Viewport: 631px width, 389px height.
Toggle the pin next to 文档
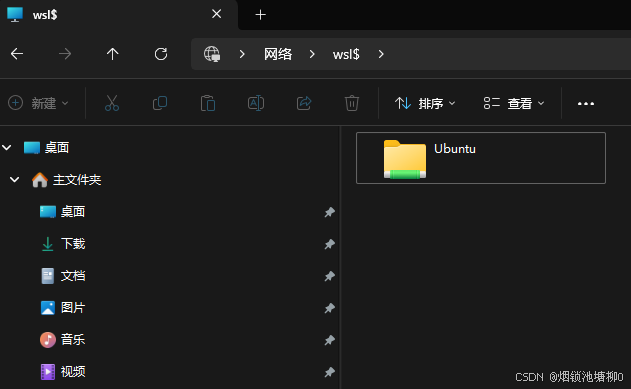(x=330, y=276)
